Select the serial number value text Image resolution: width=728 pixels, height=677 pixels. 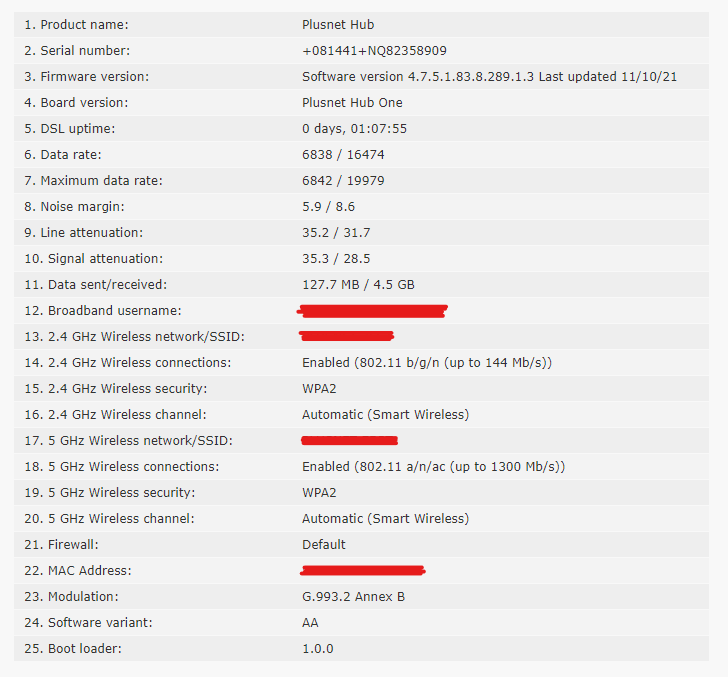(x=374, y=50)
